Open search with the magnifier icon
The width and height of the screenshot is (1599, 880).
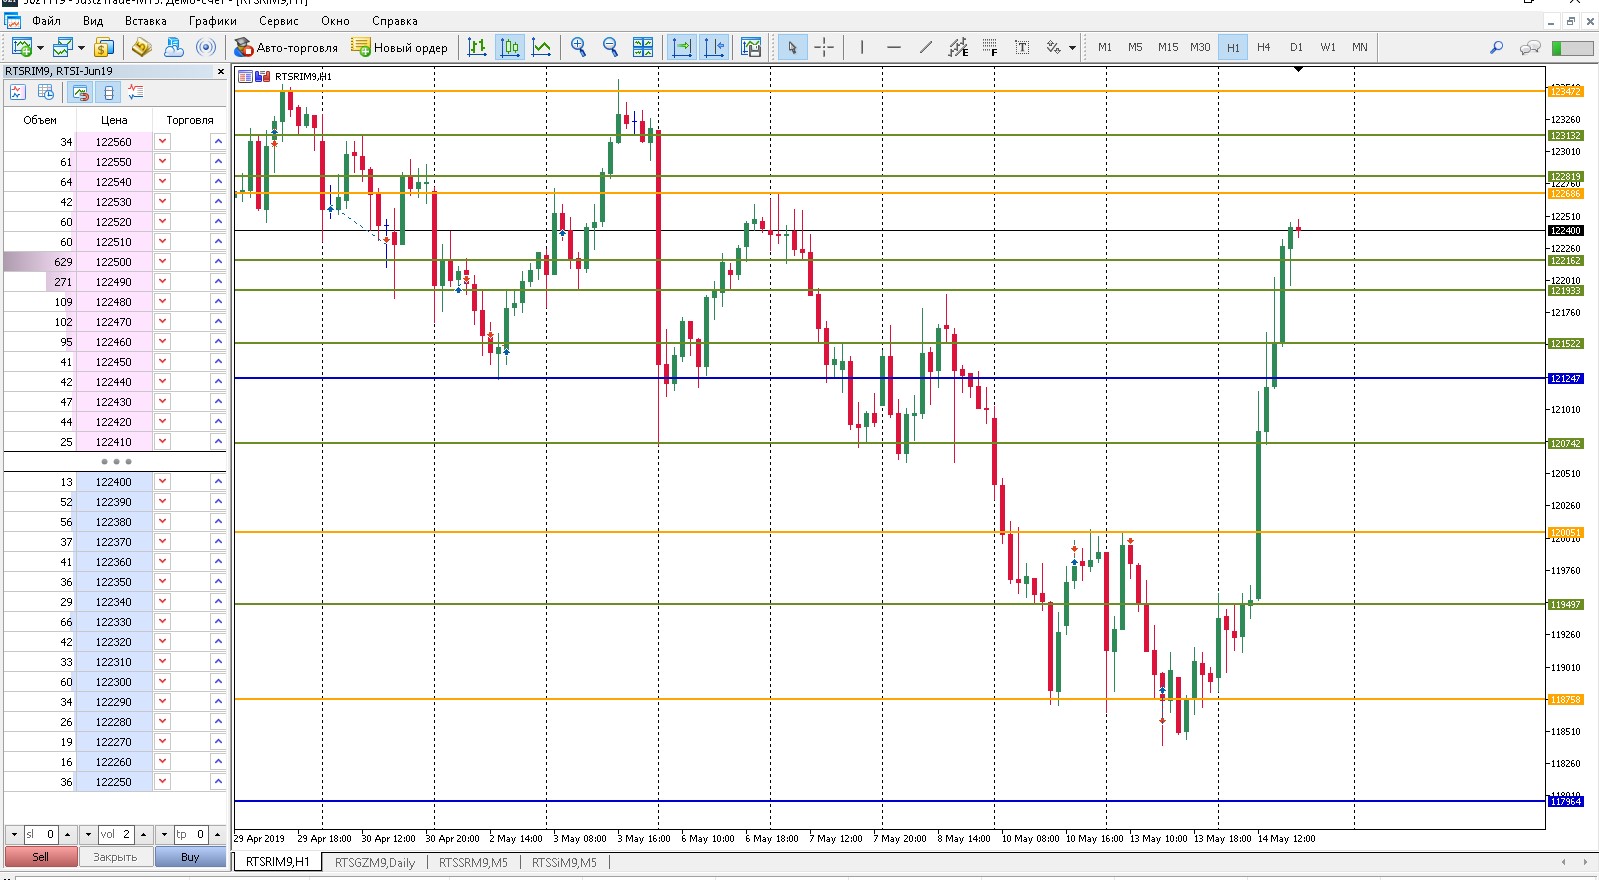pyautogui.click(x=1496, y=47)
